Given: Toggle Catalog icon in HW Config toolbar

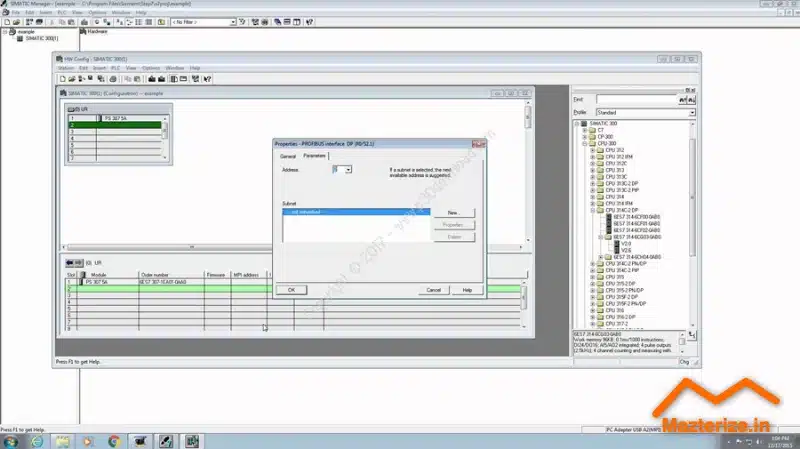Looking at the screenshot, I should [174, 79].
